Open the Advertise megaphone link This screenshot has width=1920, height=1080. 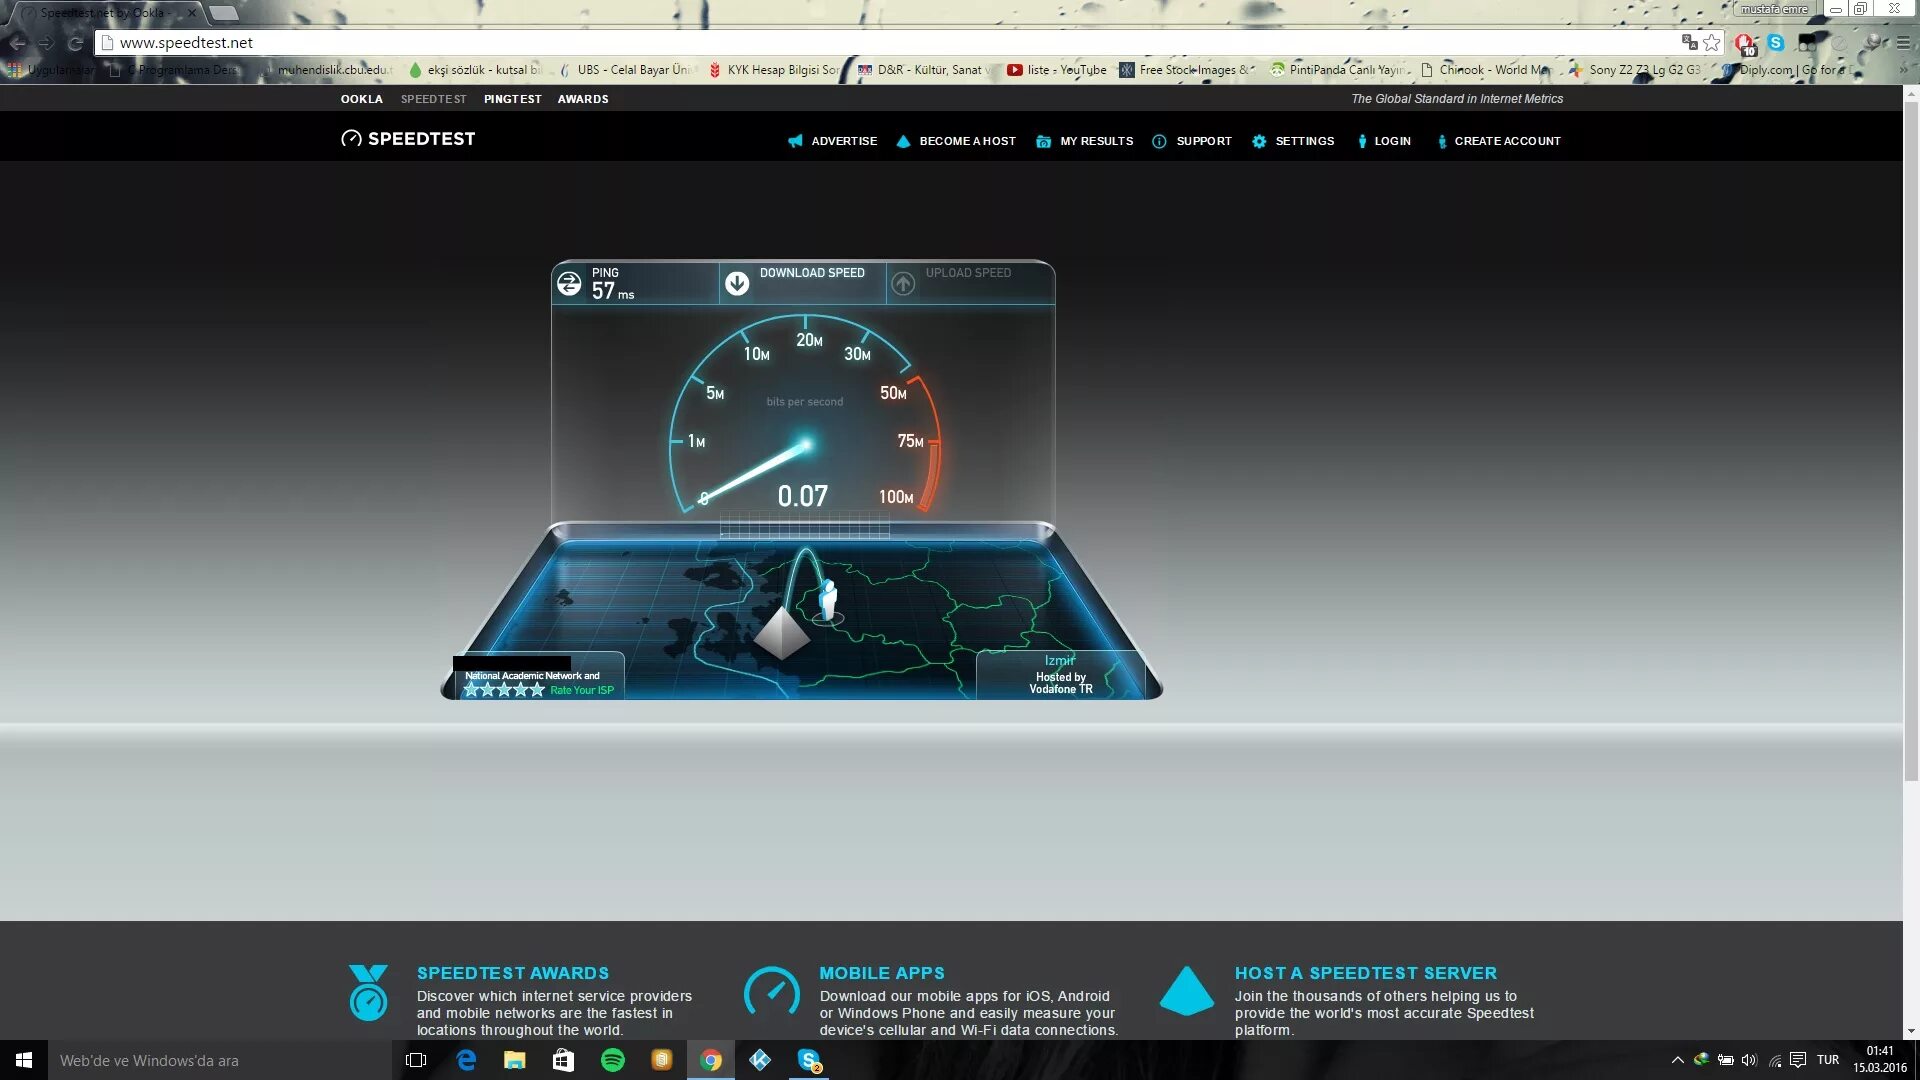tap(795, 141)
